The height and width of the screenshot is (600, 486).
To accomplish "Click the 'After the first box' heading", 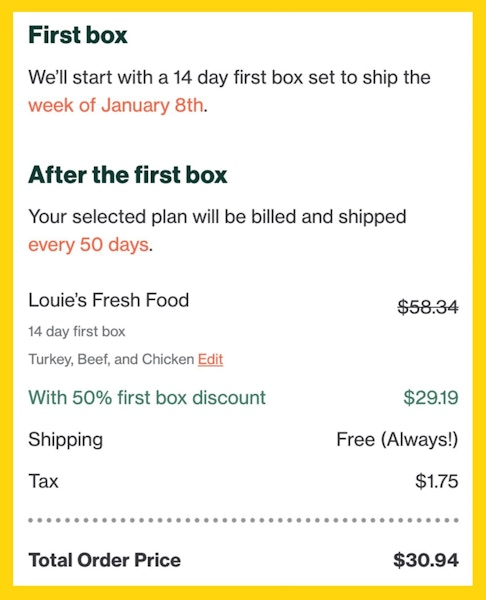I will click(x=127, y=174).
